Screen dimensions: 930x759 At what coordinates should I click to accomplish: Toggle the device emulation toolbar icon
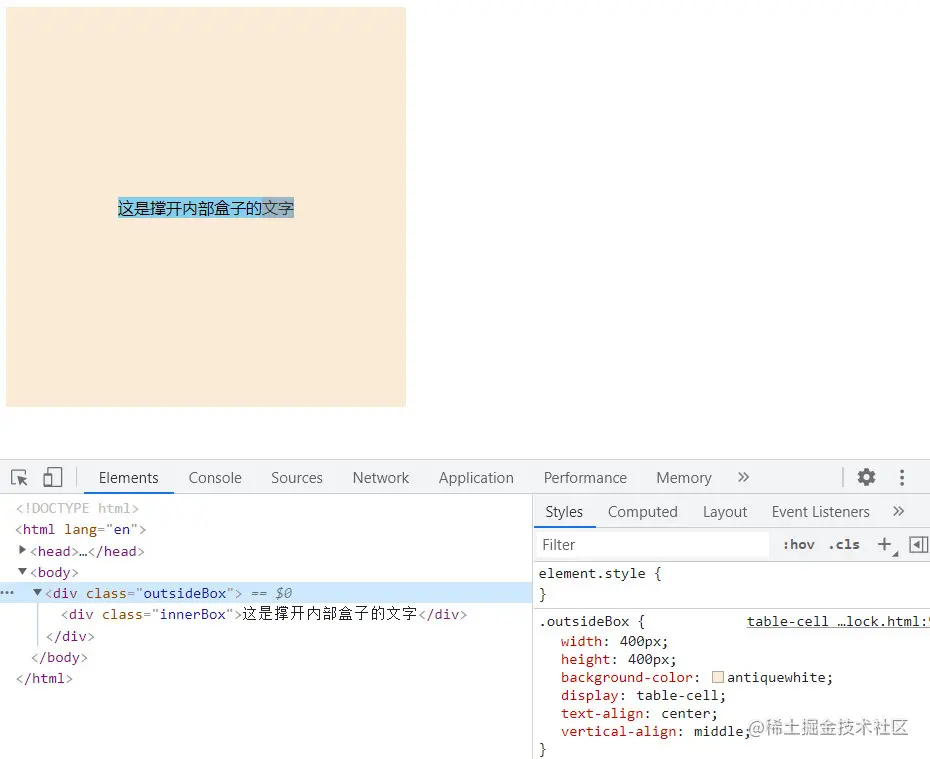[53, 477]
